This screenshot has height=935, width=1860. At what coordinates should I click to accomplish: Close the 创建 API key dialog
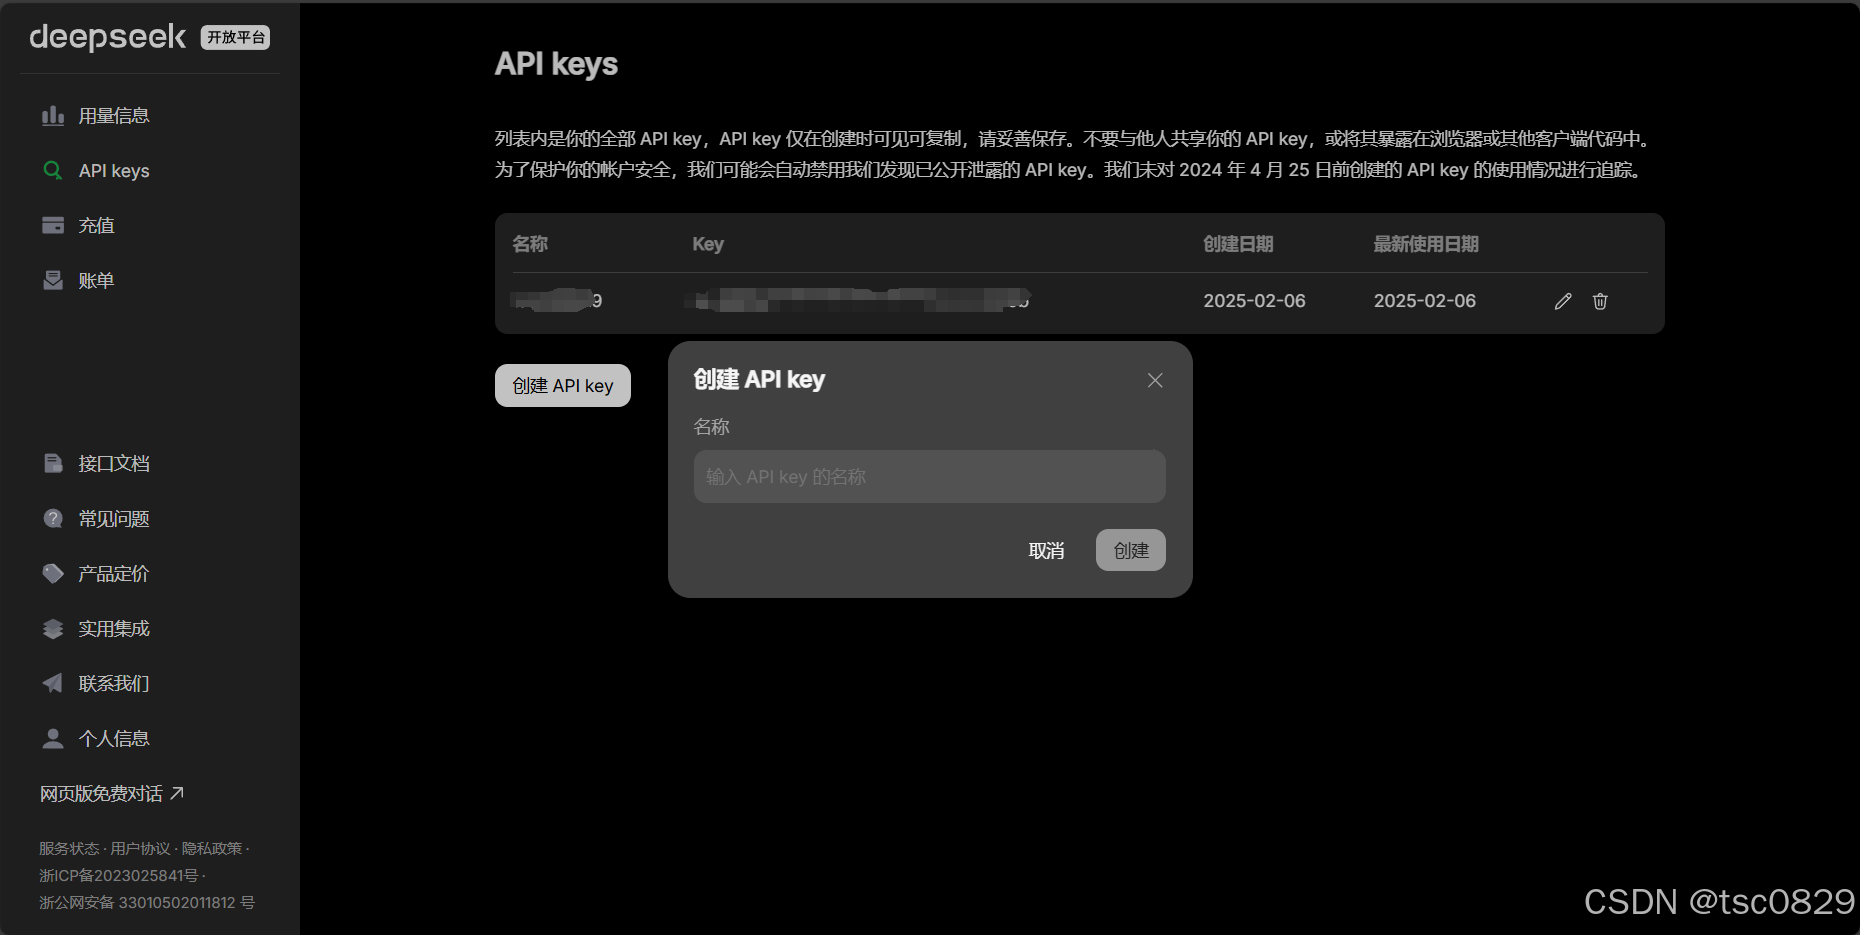click(x=1155, y=380)
